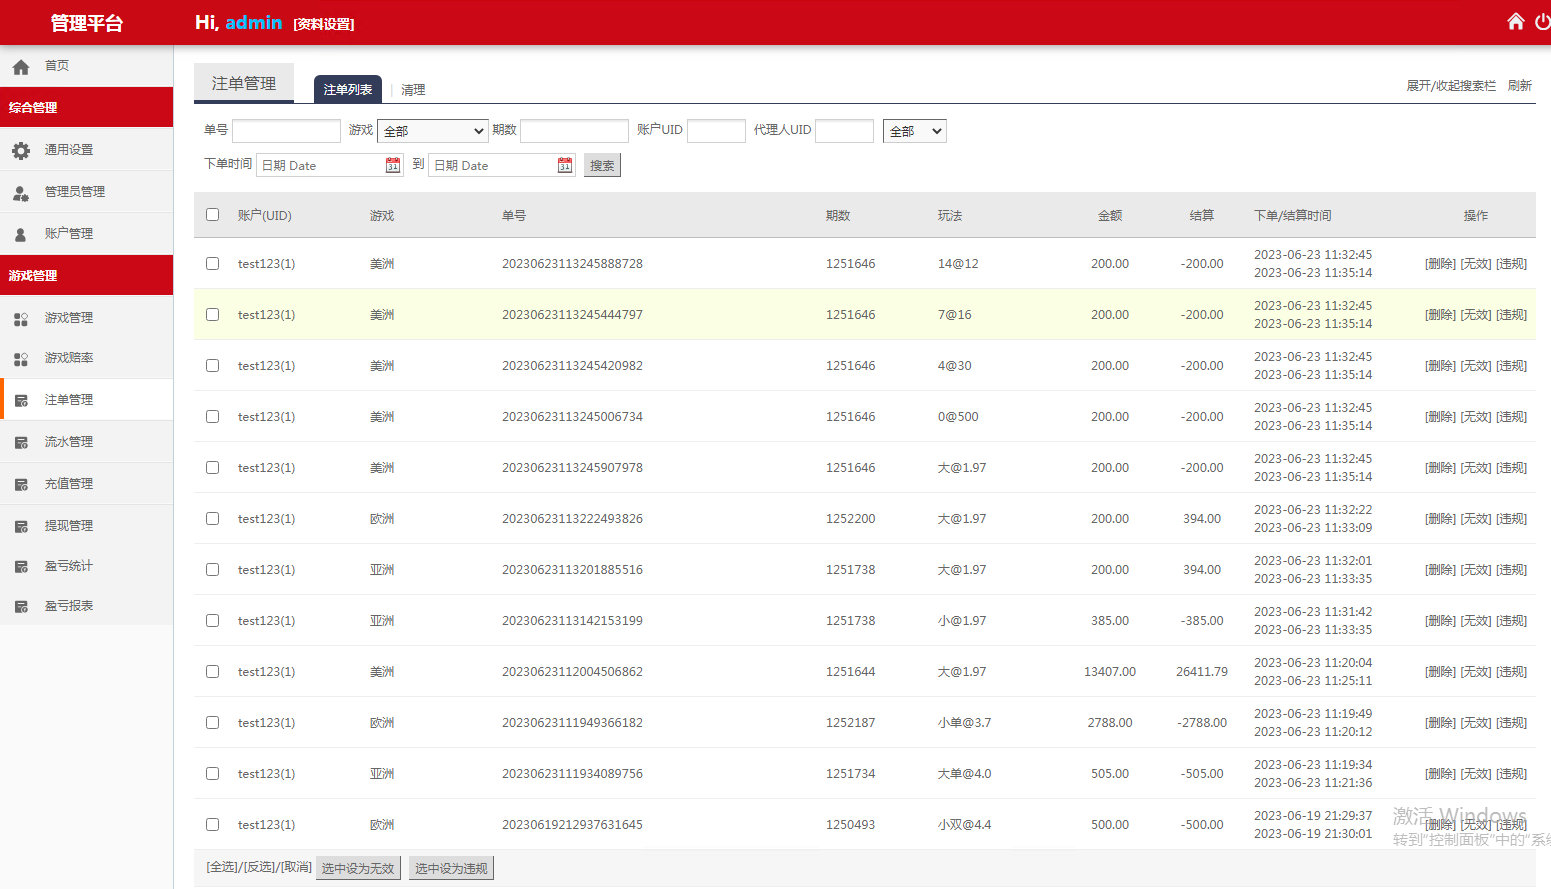
Task: Switch to the 清理 tab
Action: coord(413,90)
